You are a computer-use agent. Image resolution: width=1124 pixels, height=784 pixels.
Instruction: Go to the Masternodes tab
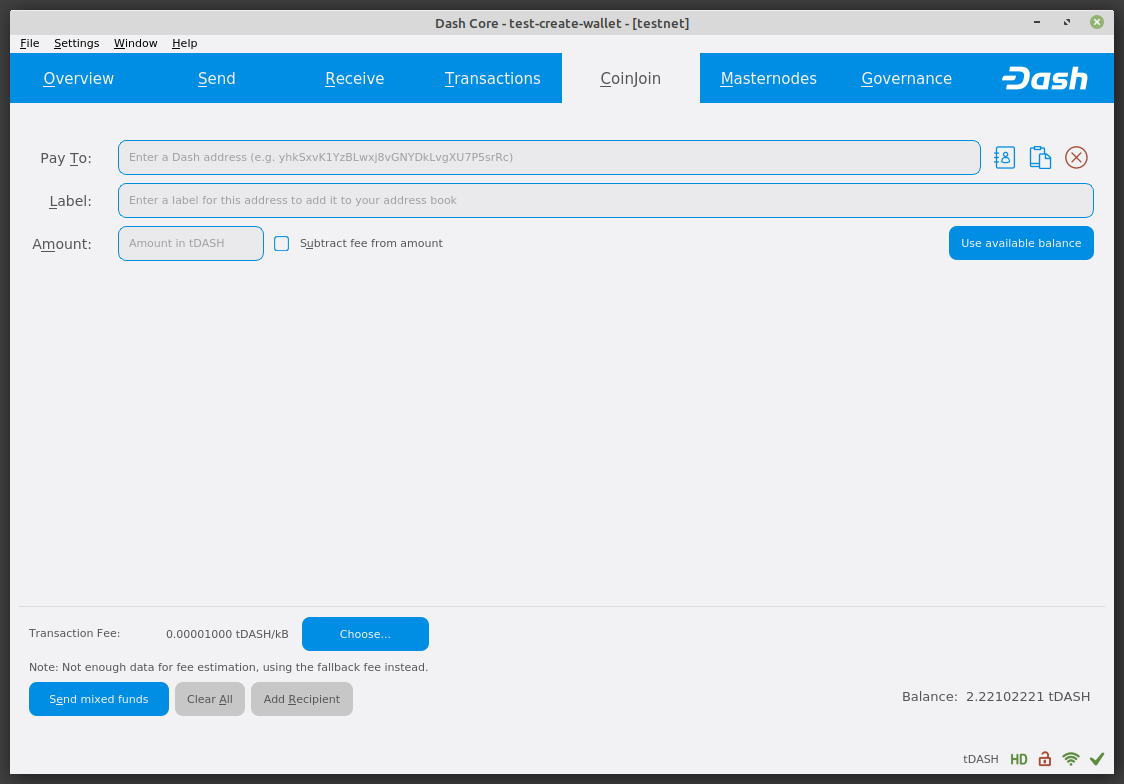[768, 78]
